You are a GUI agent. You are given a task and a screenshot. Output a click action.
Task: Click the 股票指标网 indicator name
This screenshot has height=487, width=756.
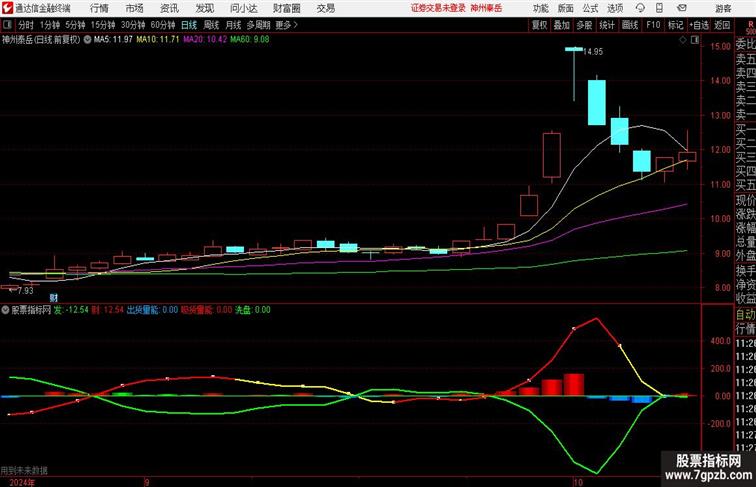tap(31, 310)
